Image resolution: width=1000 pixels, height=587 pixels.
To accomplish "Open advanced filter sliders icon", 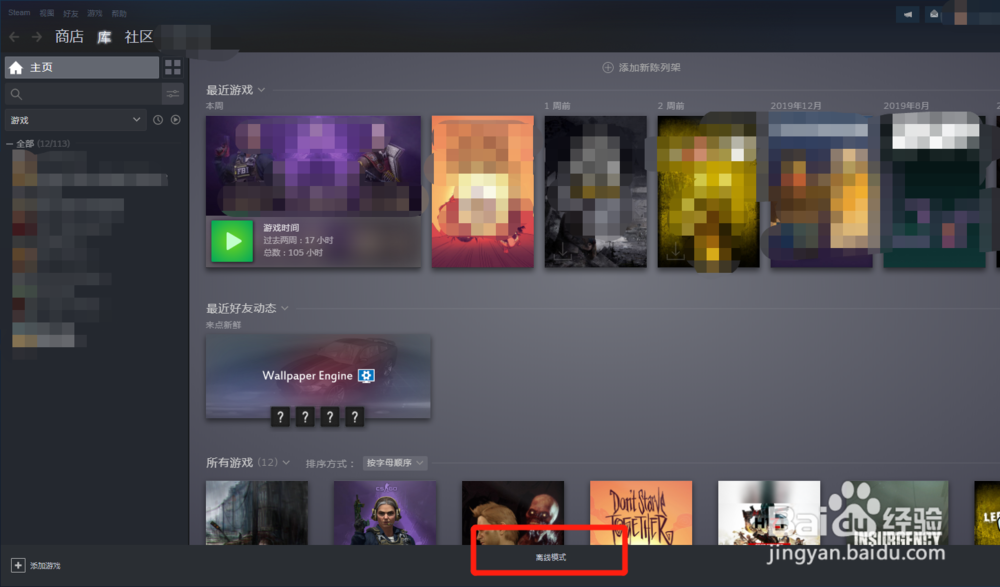I will [173, 94].
